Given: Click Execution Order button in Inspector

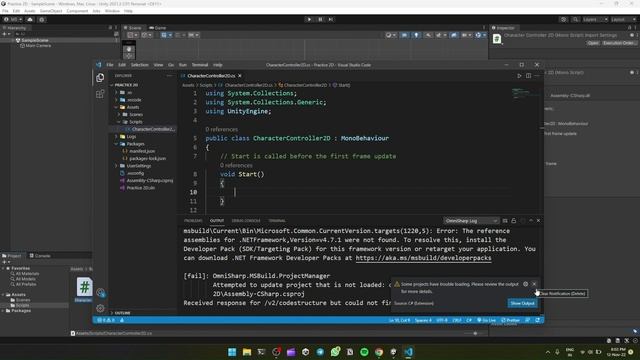Looking at the screenshot, I should click(619, 43).
